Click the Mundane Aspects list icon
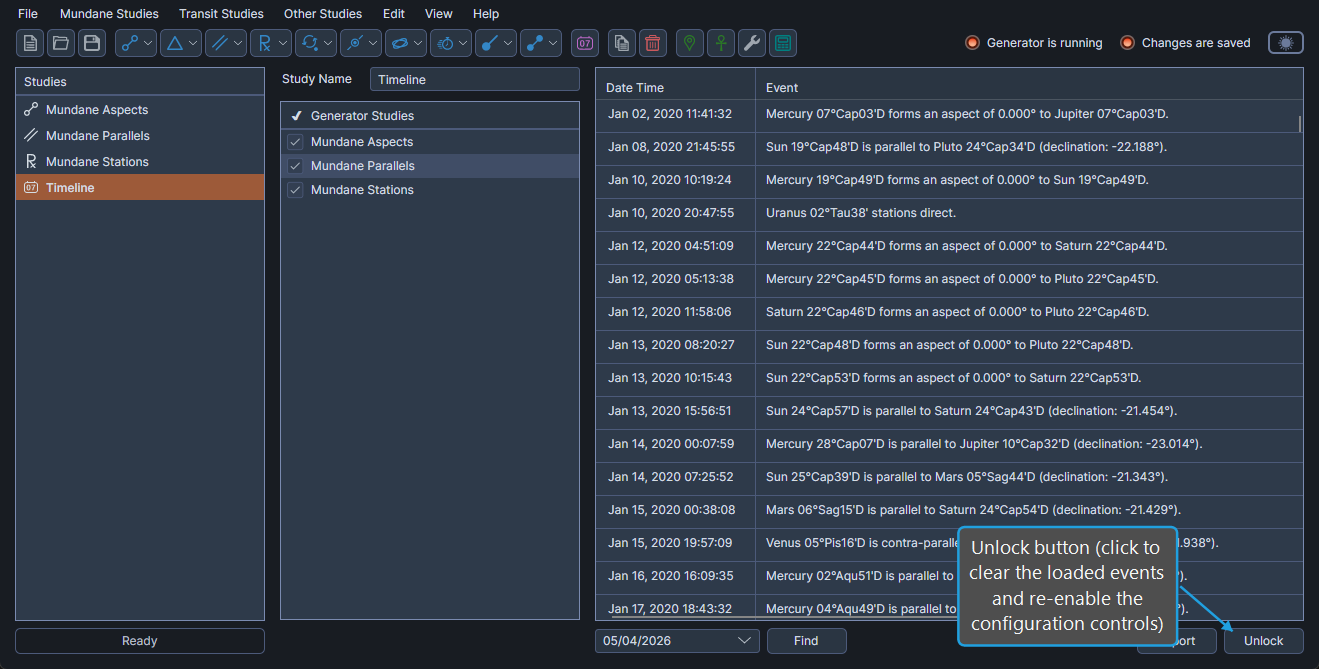The image size is (1319, 669). click(31, 110)
